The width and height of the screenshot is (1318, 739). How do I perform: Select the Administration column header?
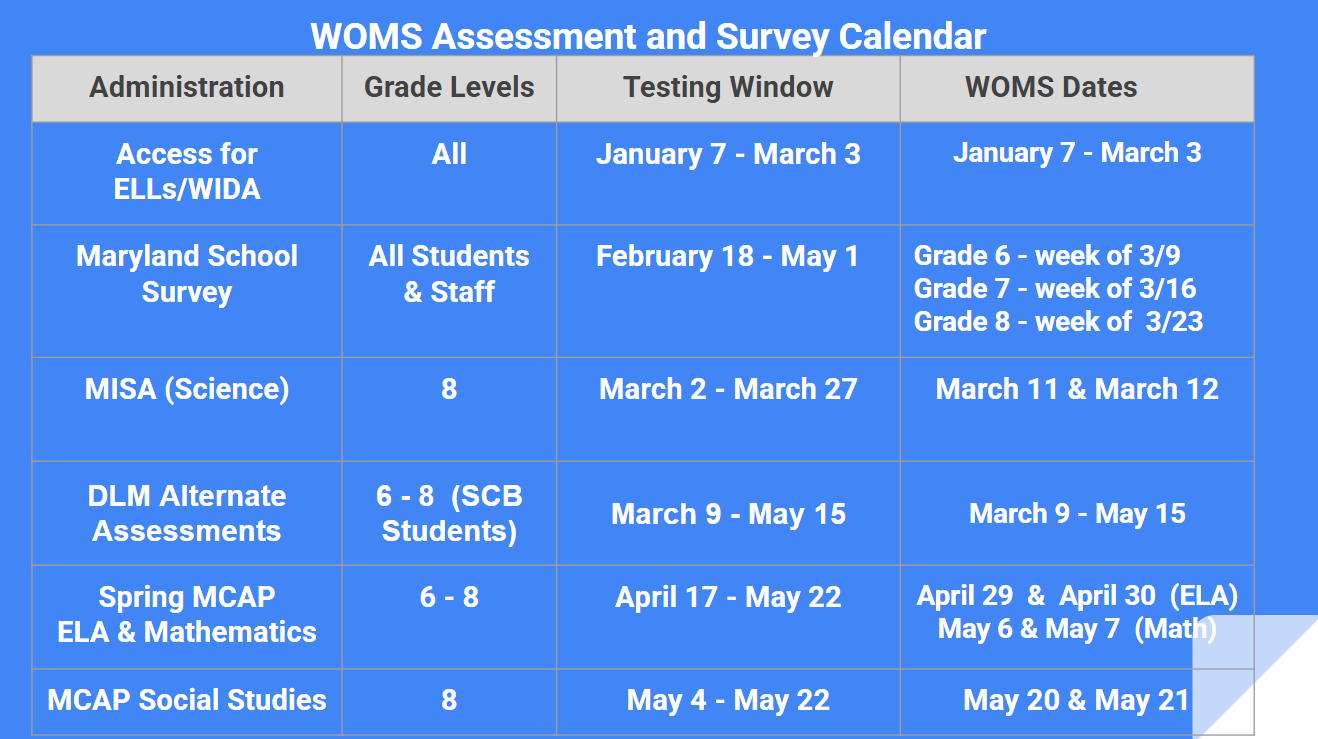(x=187, y=88)
